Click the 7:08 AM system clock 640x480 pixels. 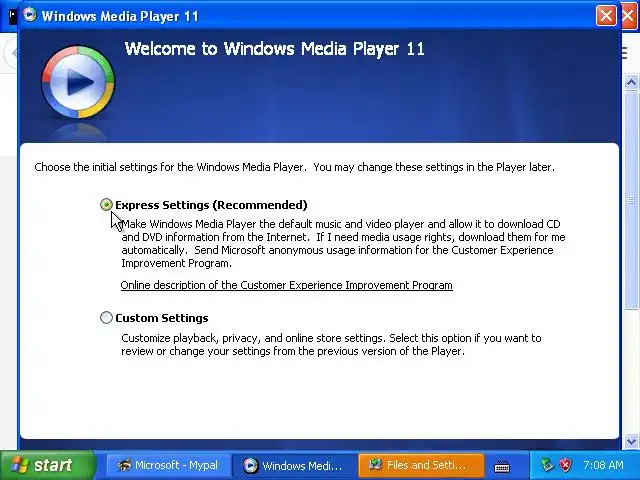[603, 465]
